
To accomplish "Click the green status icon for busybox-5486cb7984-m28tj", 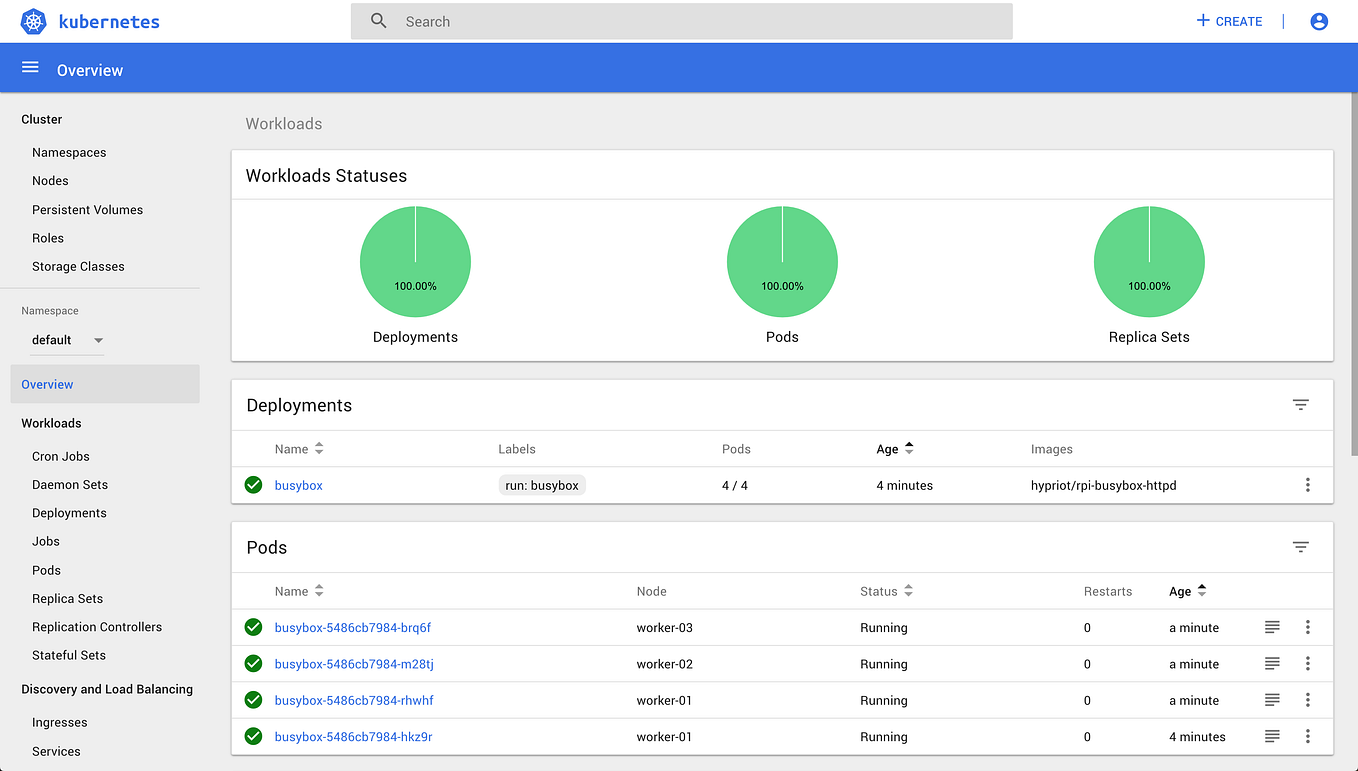I will click(253, 663).
